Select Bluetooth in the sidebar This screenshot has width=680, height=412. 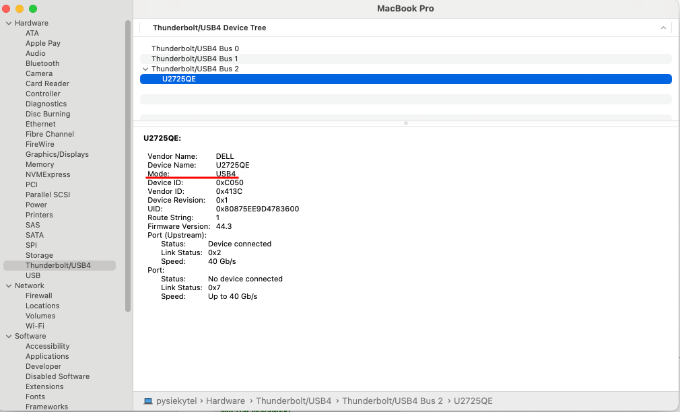(x=43, y=63)
